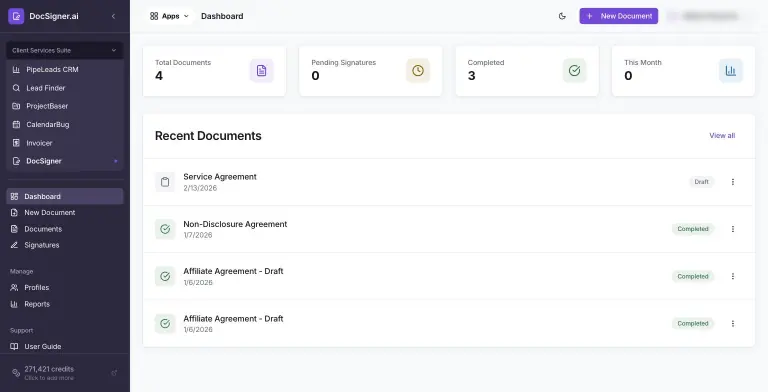The width and height of the screenshot is (768, 392).
Task: Open New Document in sidebar
Action: (65, 213)
